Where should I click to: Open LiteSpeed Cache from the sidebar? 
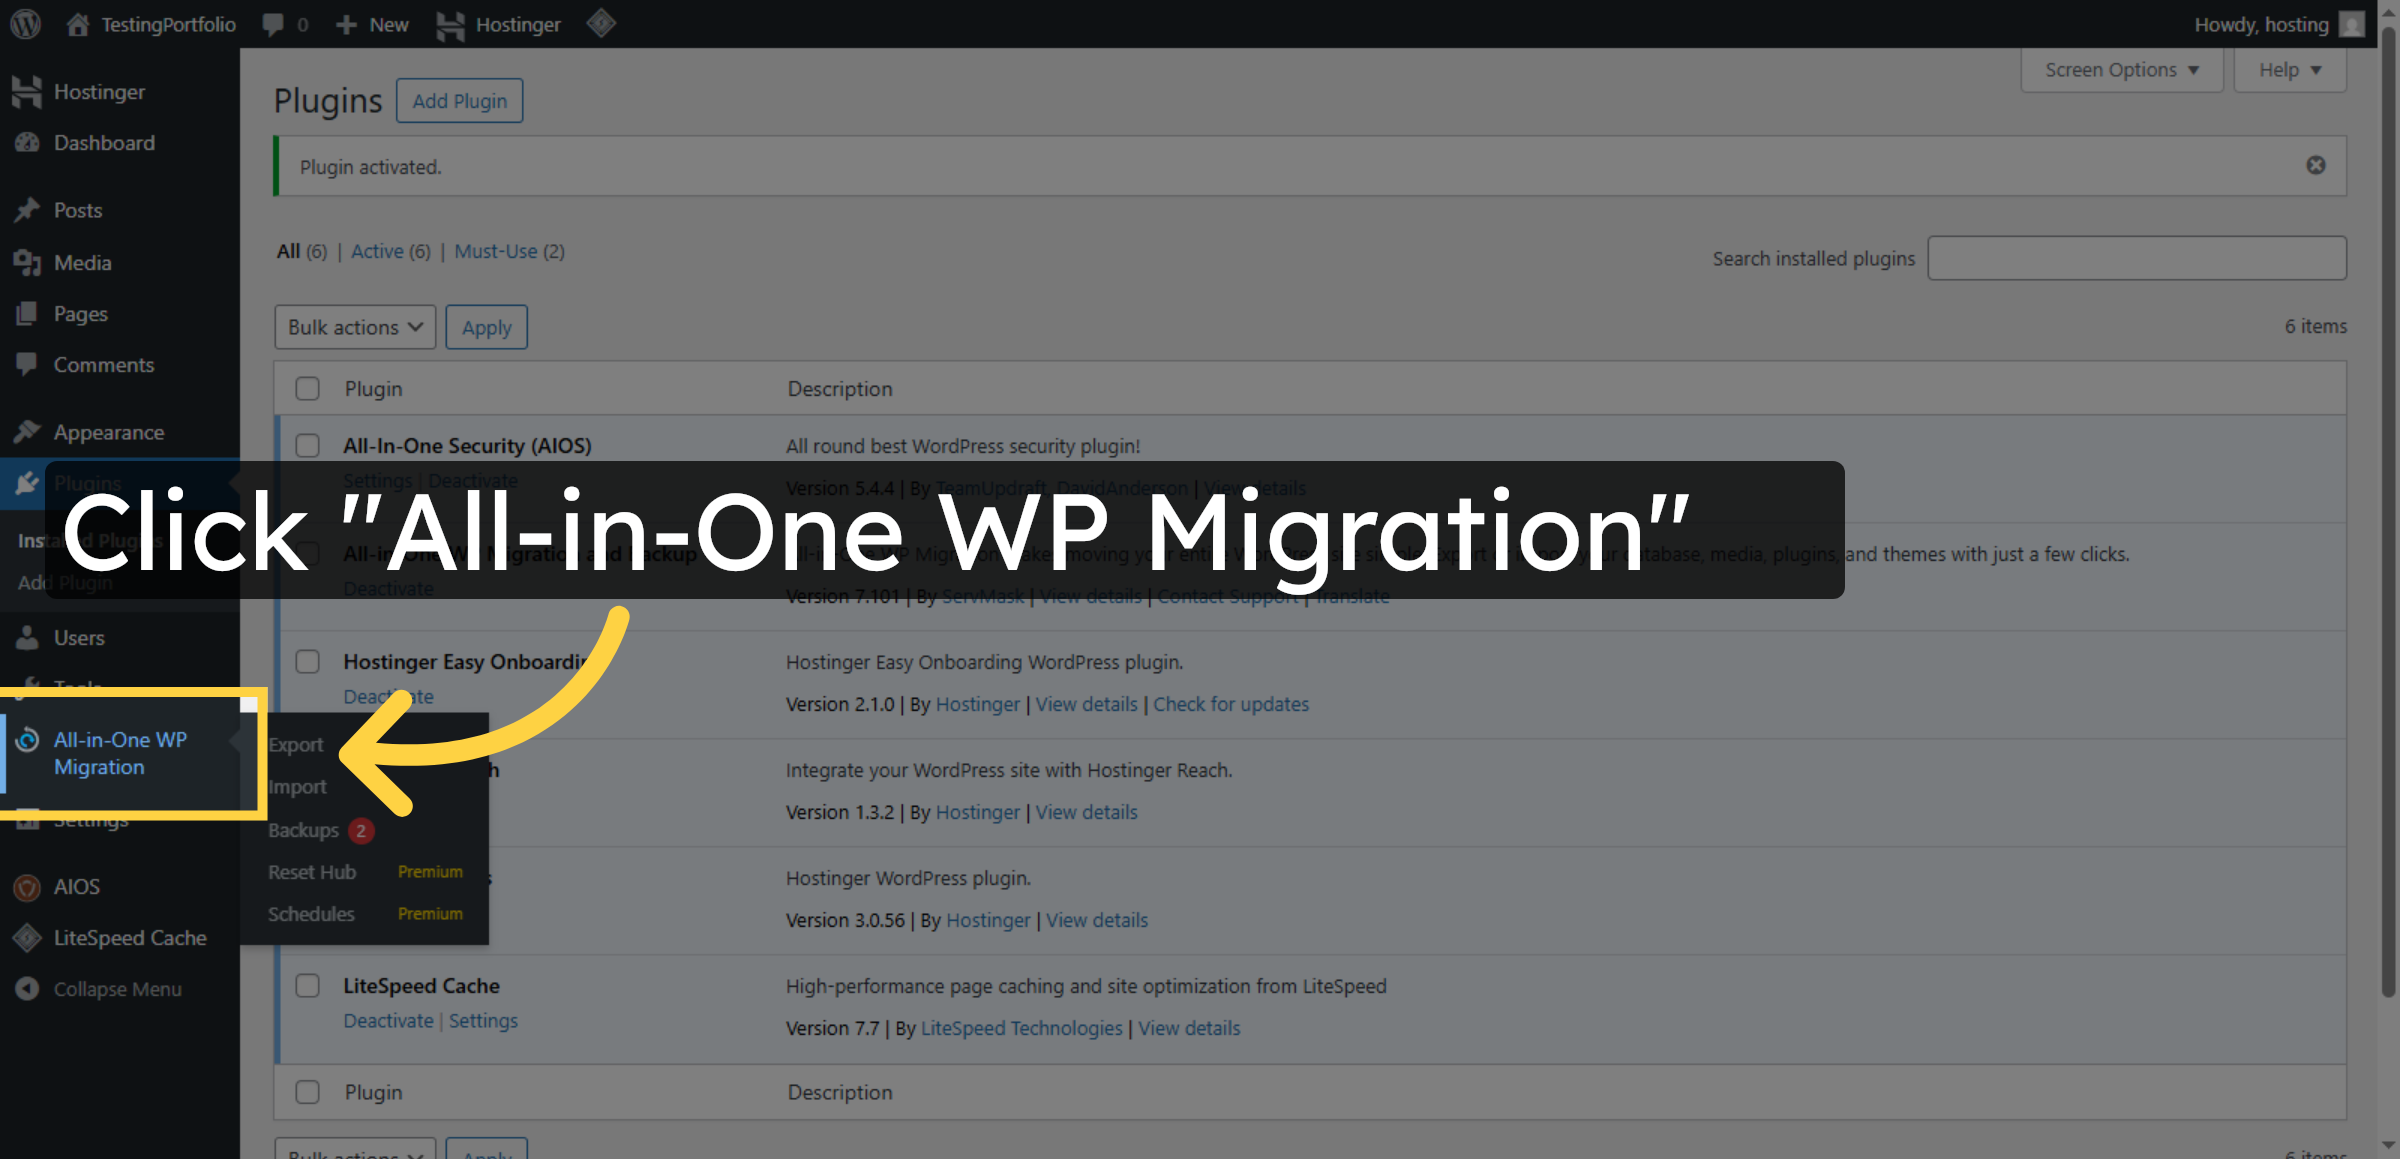pyautogui.click(x=130, y=938)
